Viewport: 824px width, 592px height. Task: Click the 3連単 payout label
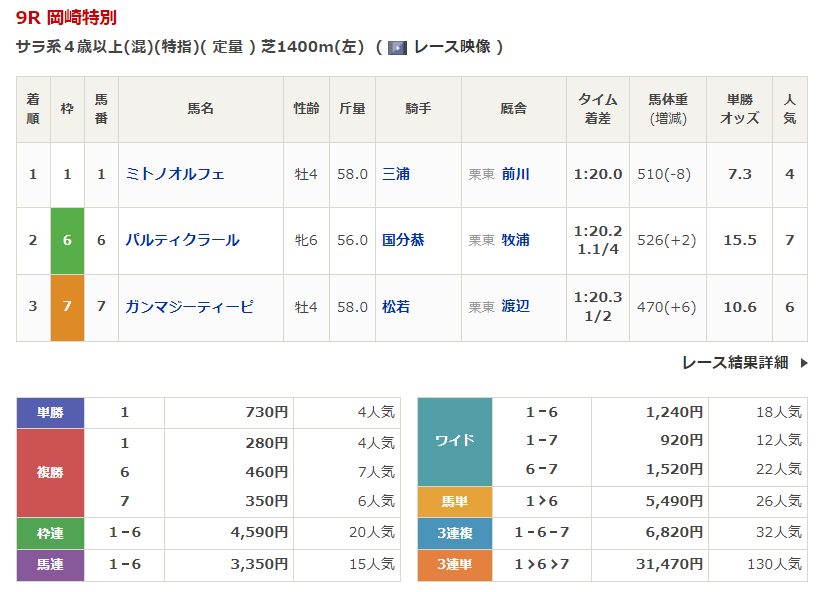pyautogui.click(x=455, y=565)
